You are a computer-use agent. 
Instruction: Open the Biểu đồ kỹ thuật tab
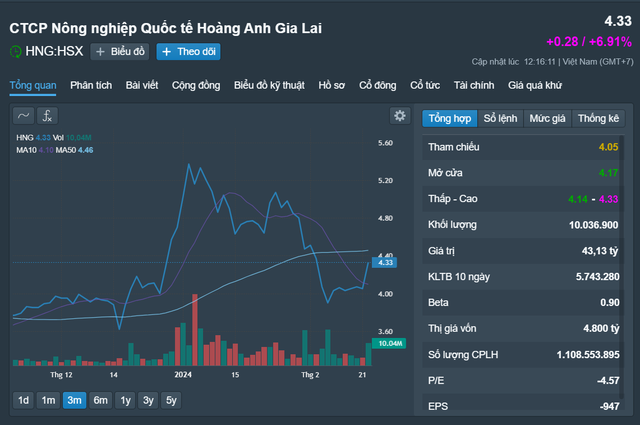coord(270,85)
